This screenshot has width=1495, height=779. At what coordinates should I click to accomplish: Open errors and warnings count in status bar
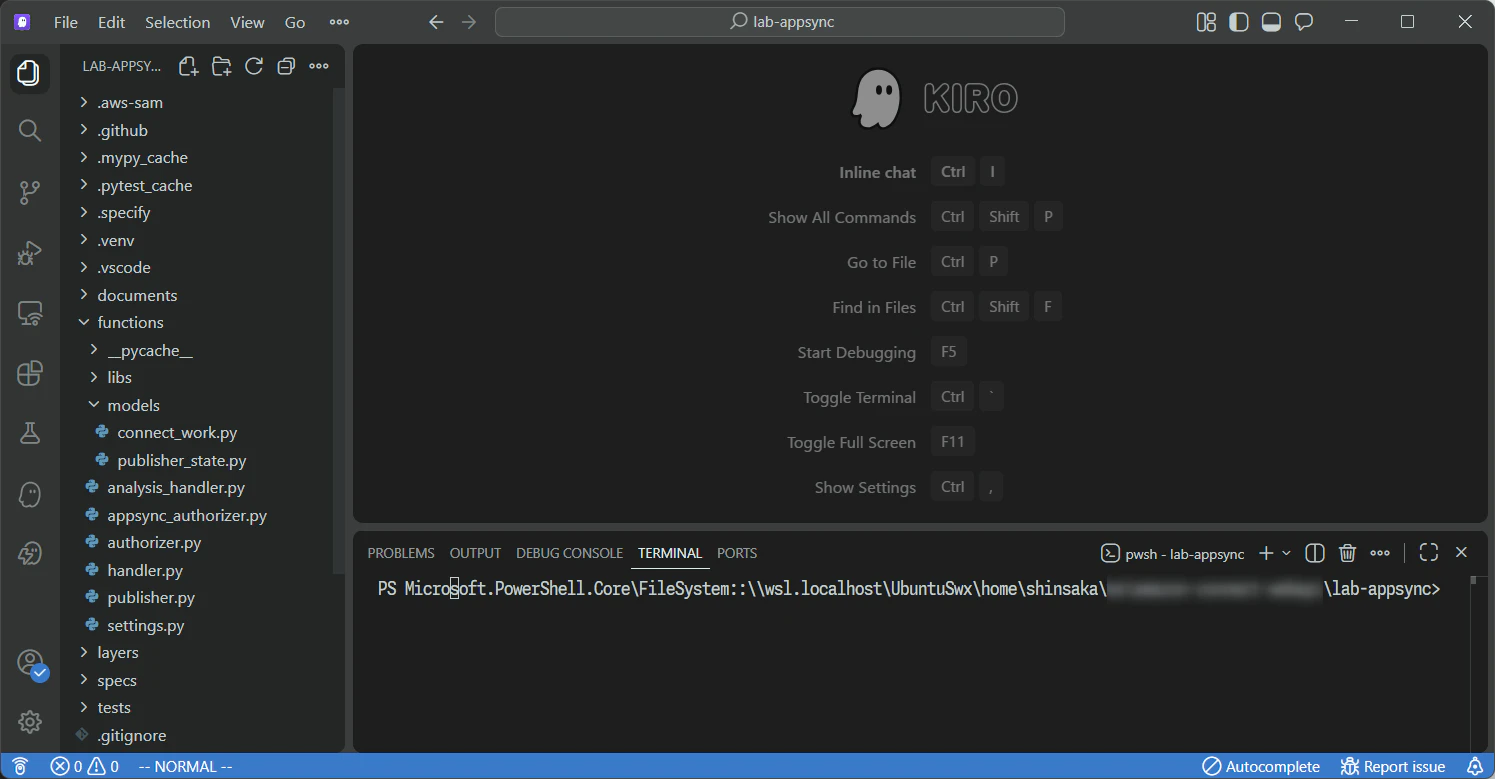84,767
